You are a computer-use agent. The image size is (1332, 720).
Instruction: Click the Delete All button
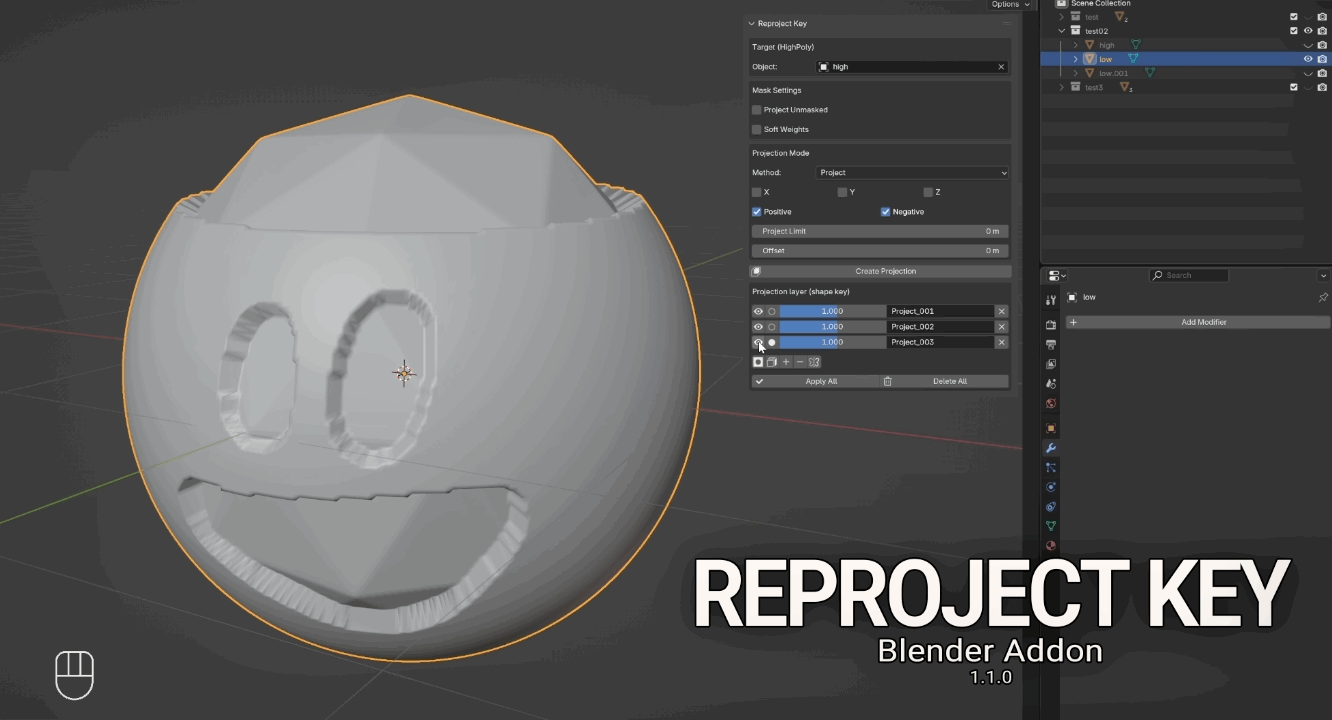pos(945,381)
